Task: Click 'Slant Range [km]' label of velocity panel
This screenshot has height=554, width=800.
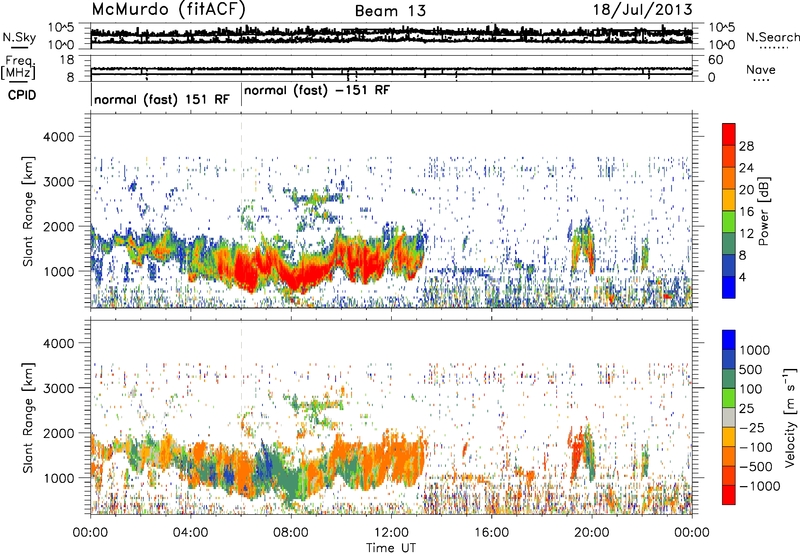Action: (28, 418)
